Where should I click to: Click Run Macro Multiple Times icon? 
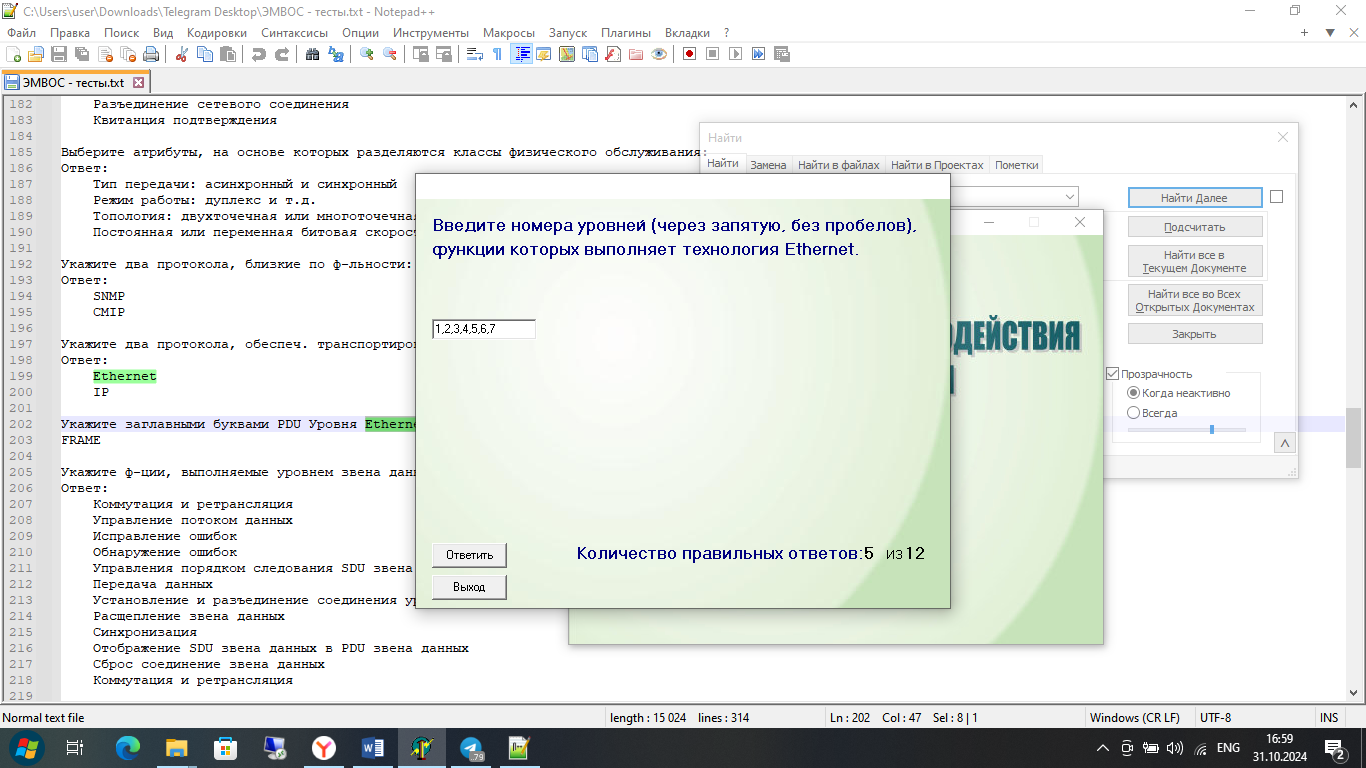point(758,54)
